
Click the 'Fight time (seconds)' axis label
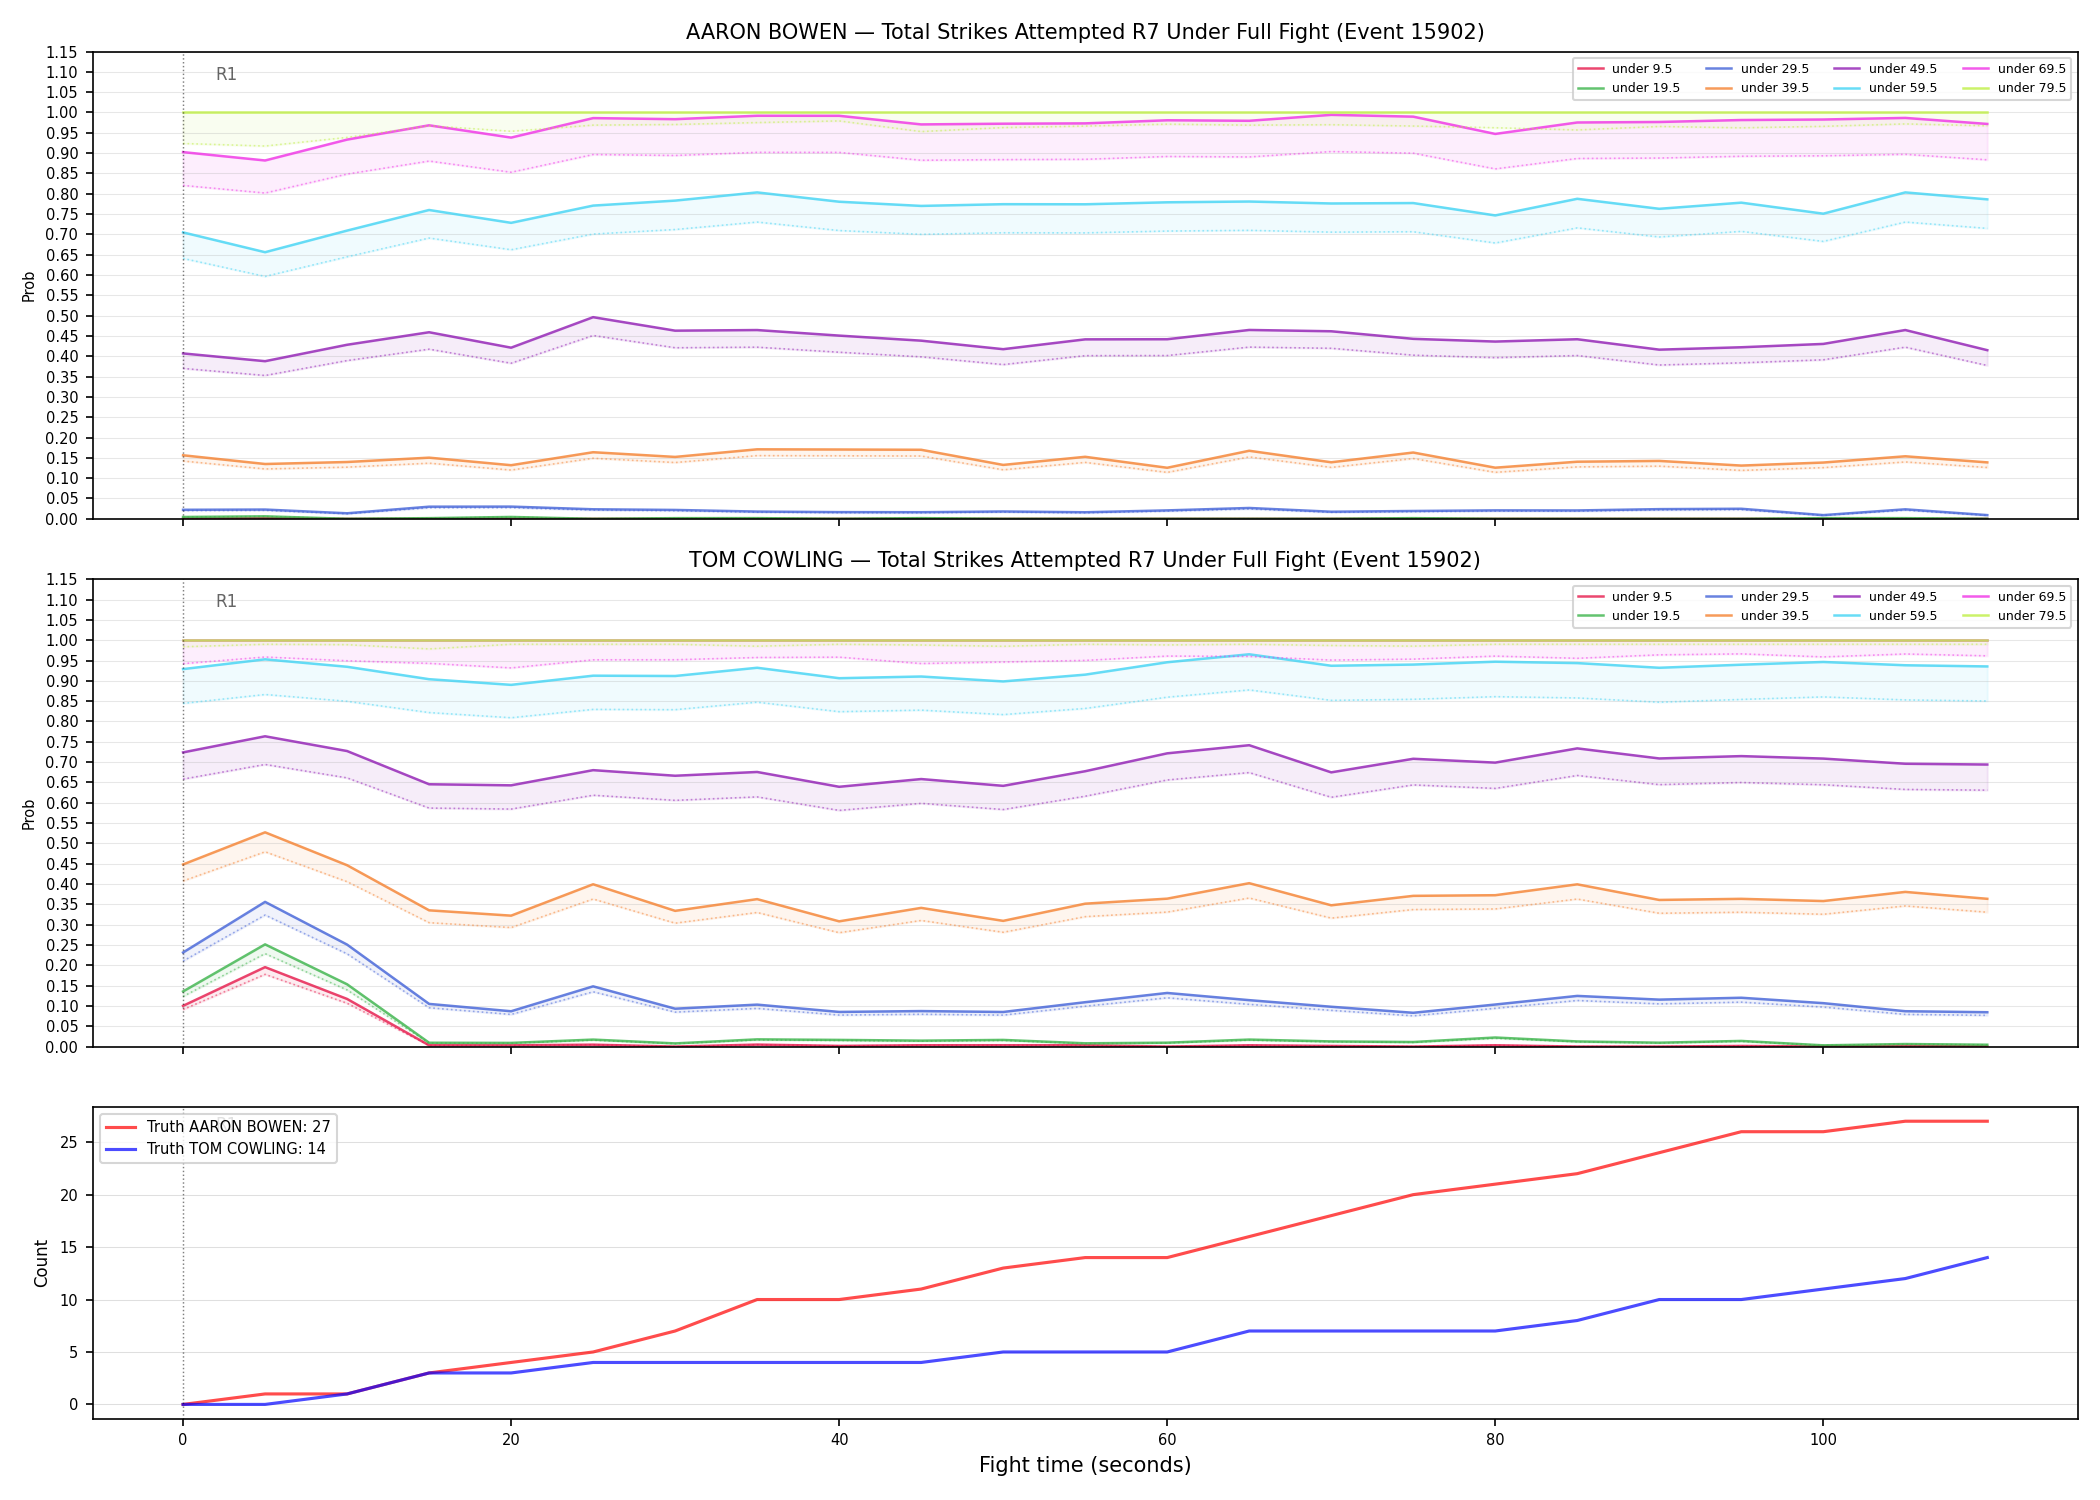(x=1084, y=1465)
